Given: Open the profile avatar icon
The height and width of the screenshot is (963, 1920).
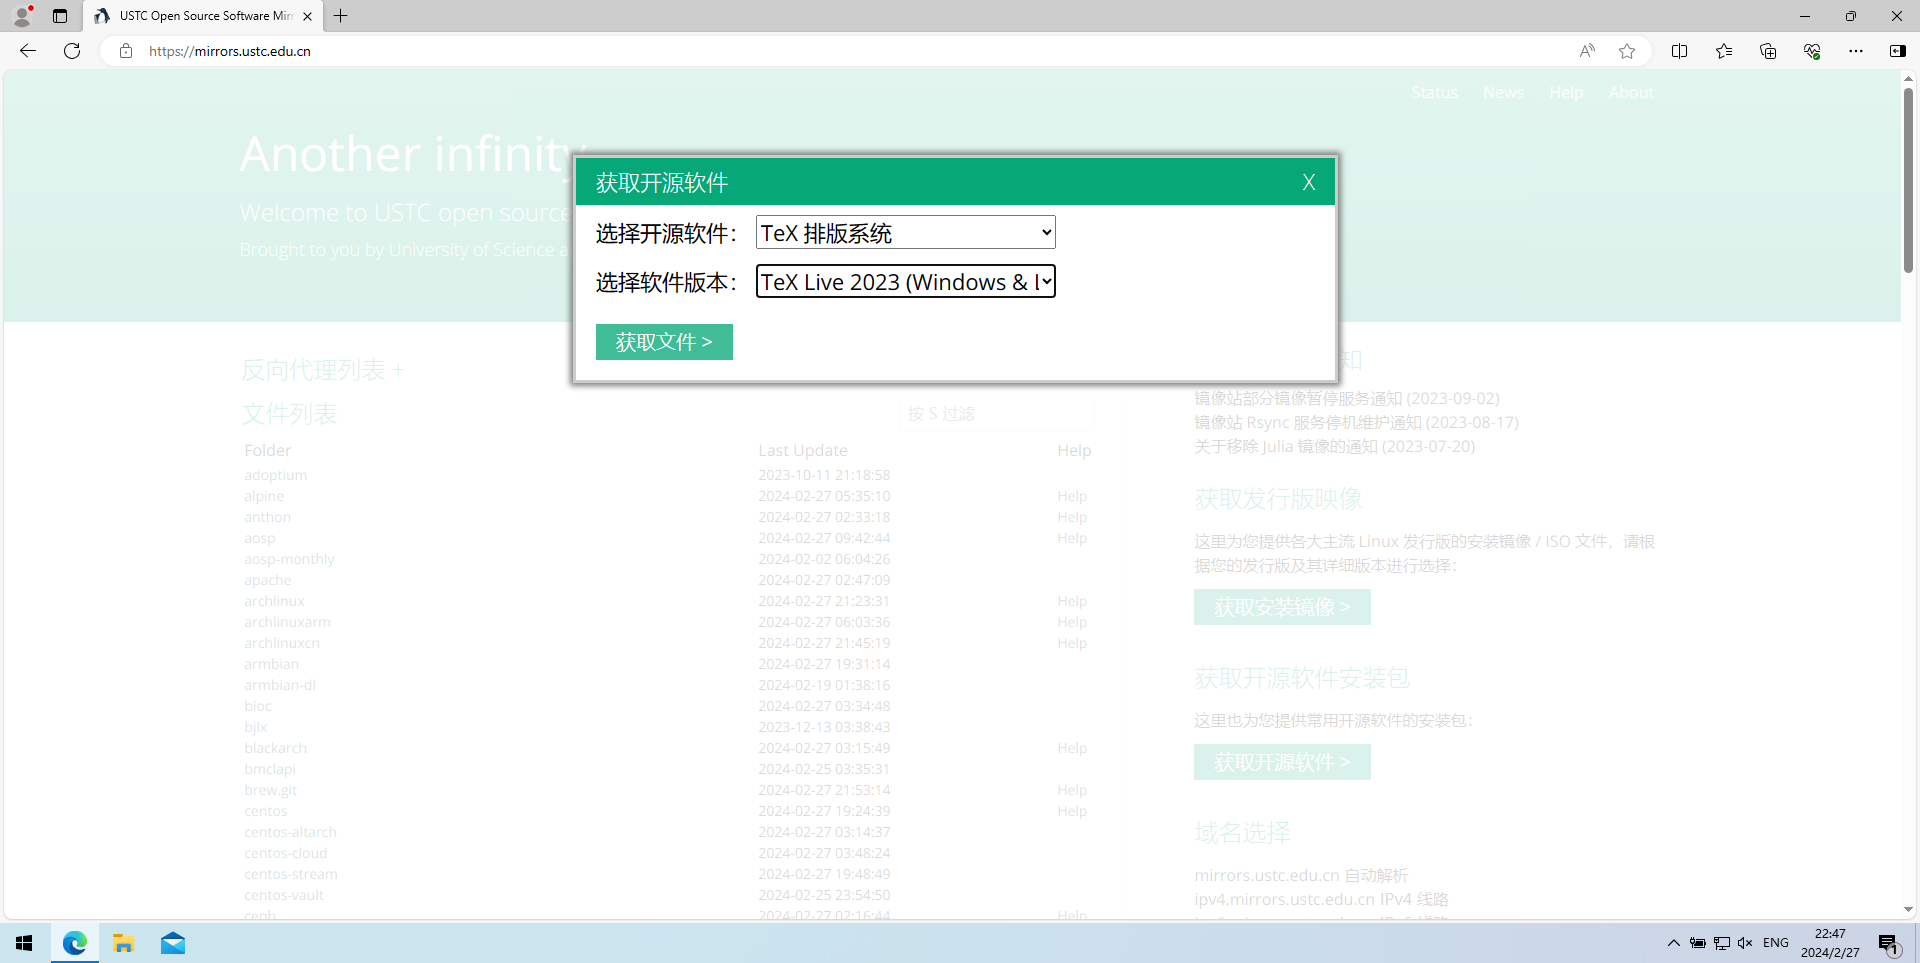Looking at the screenshot, I should pos(22,16).
